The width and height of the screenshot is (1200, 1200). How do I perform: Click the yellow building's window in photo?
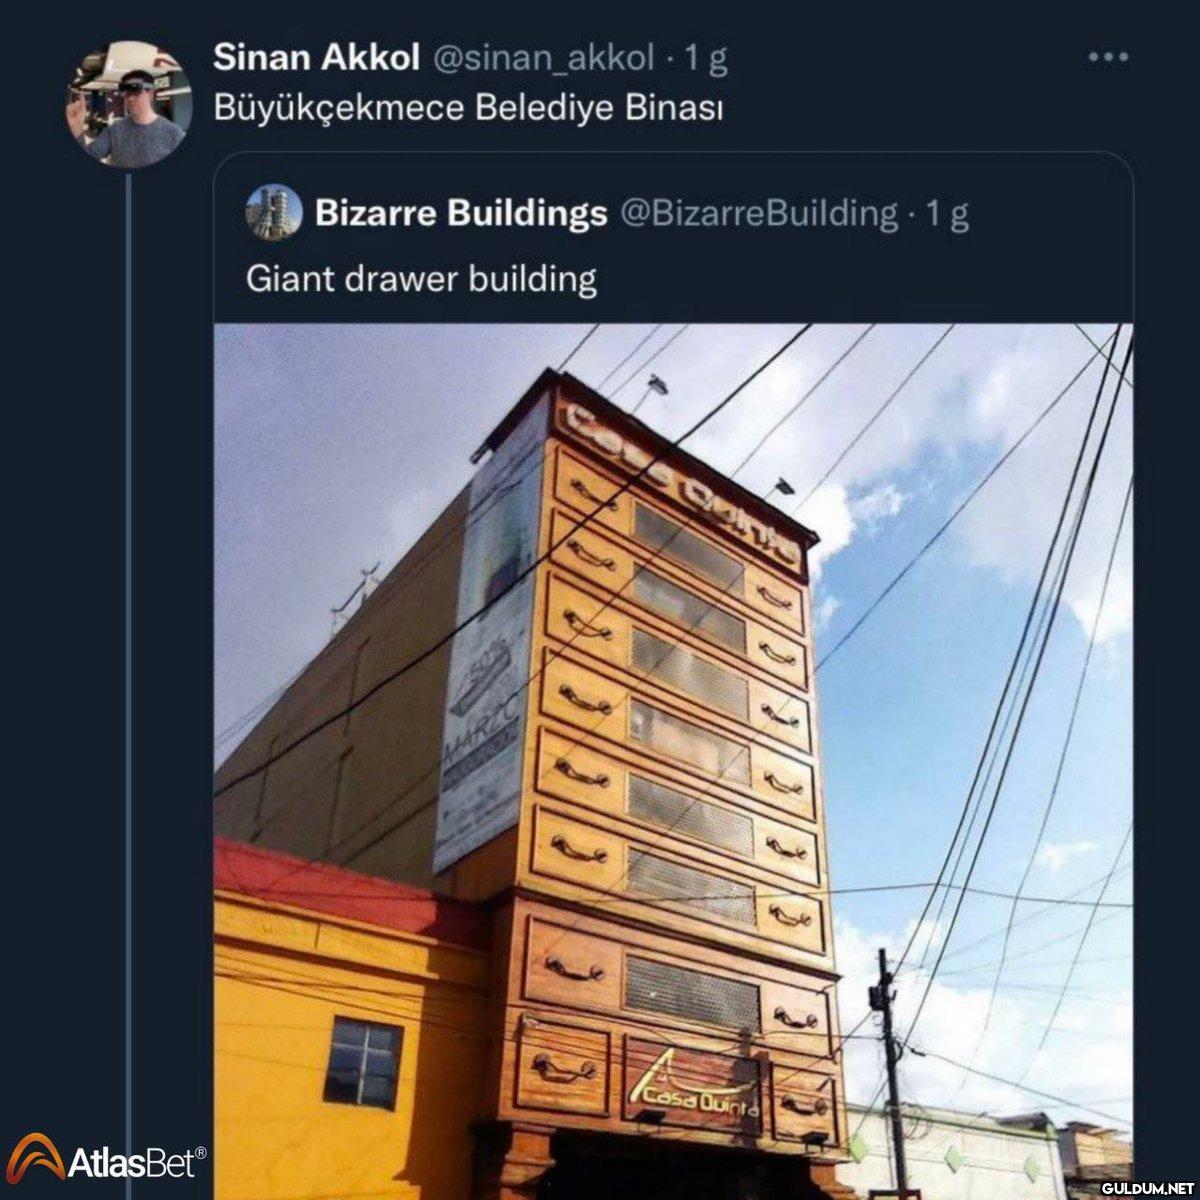(363, 1063)
